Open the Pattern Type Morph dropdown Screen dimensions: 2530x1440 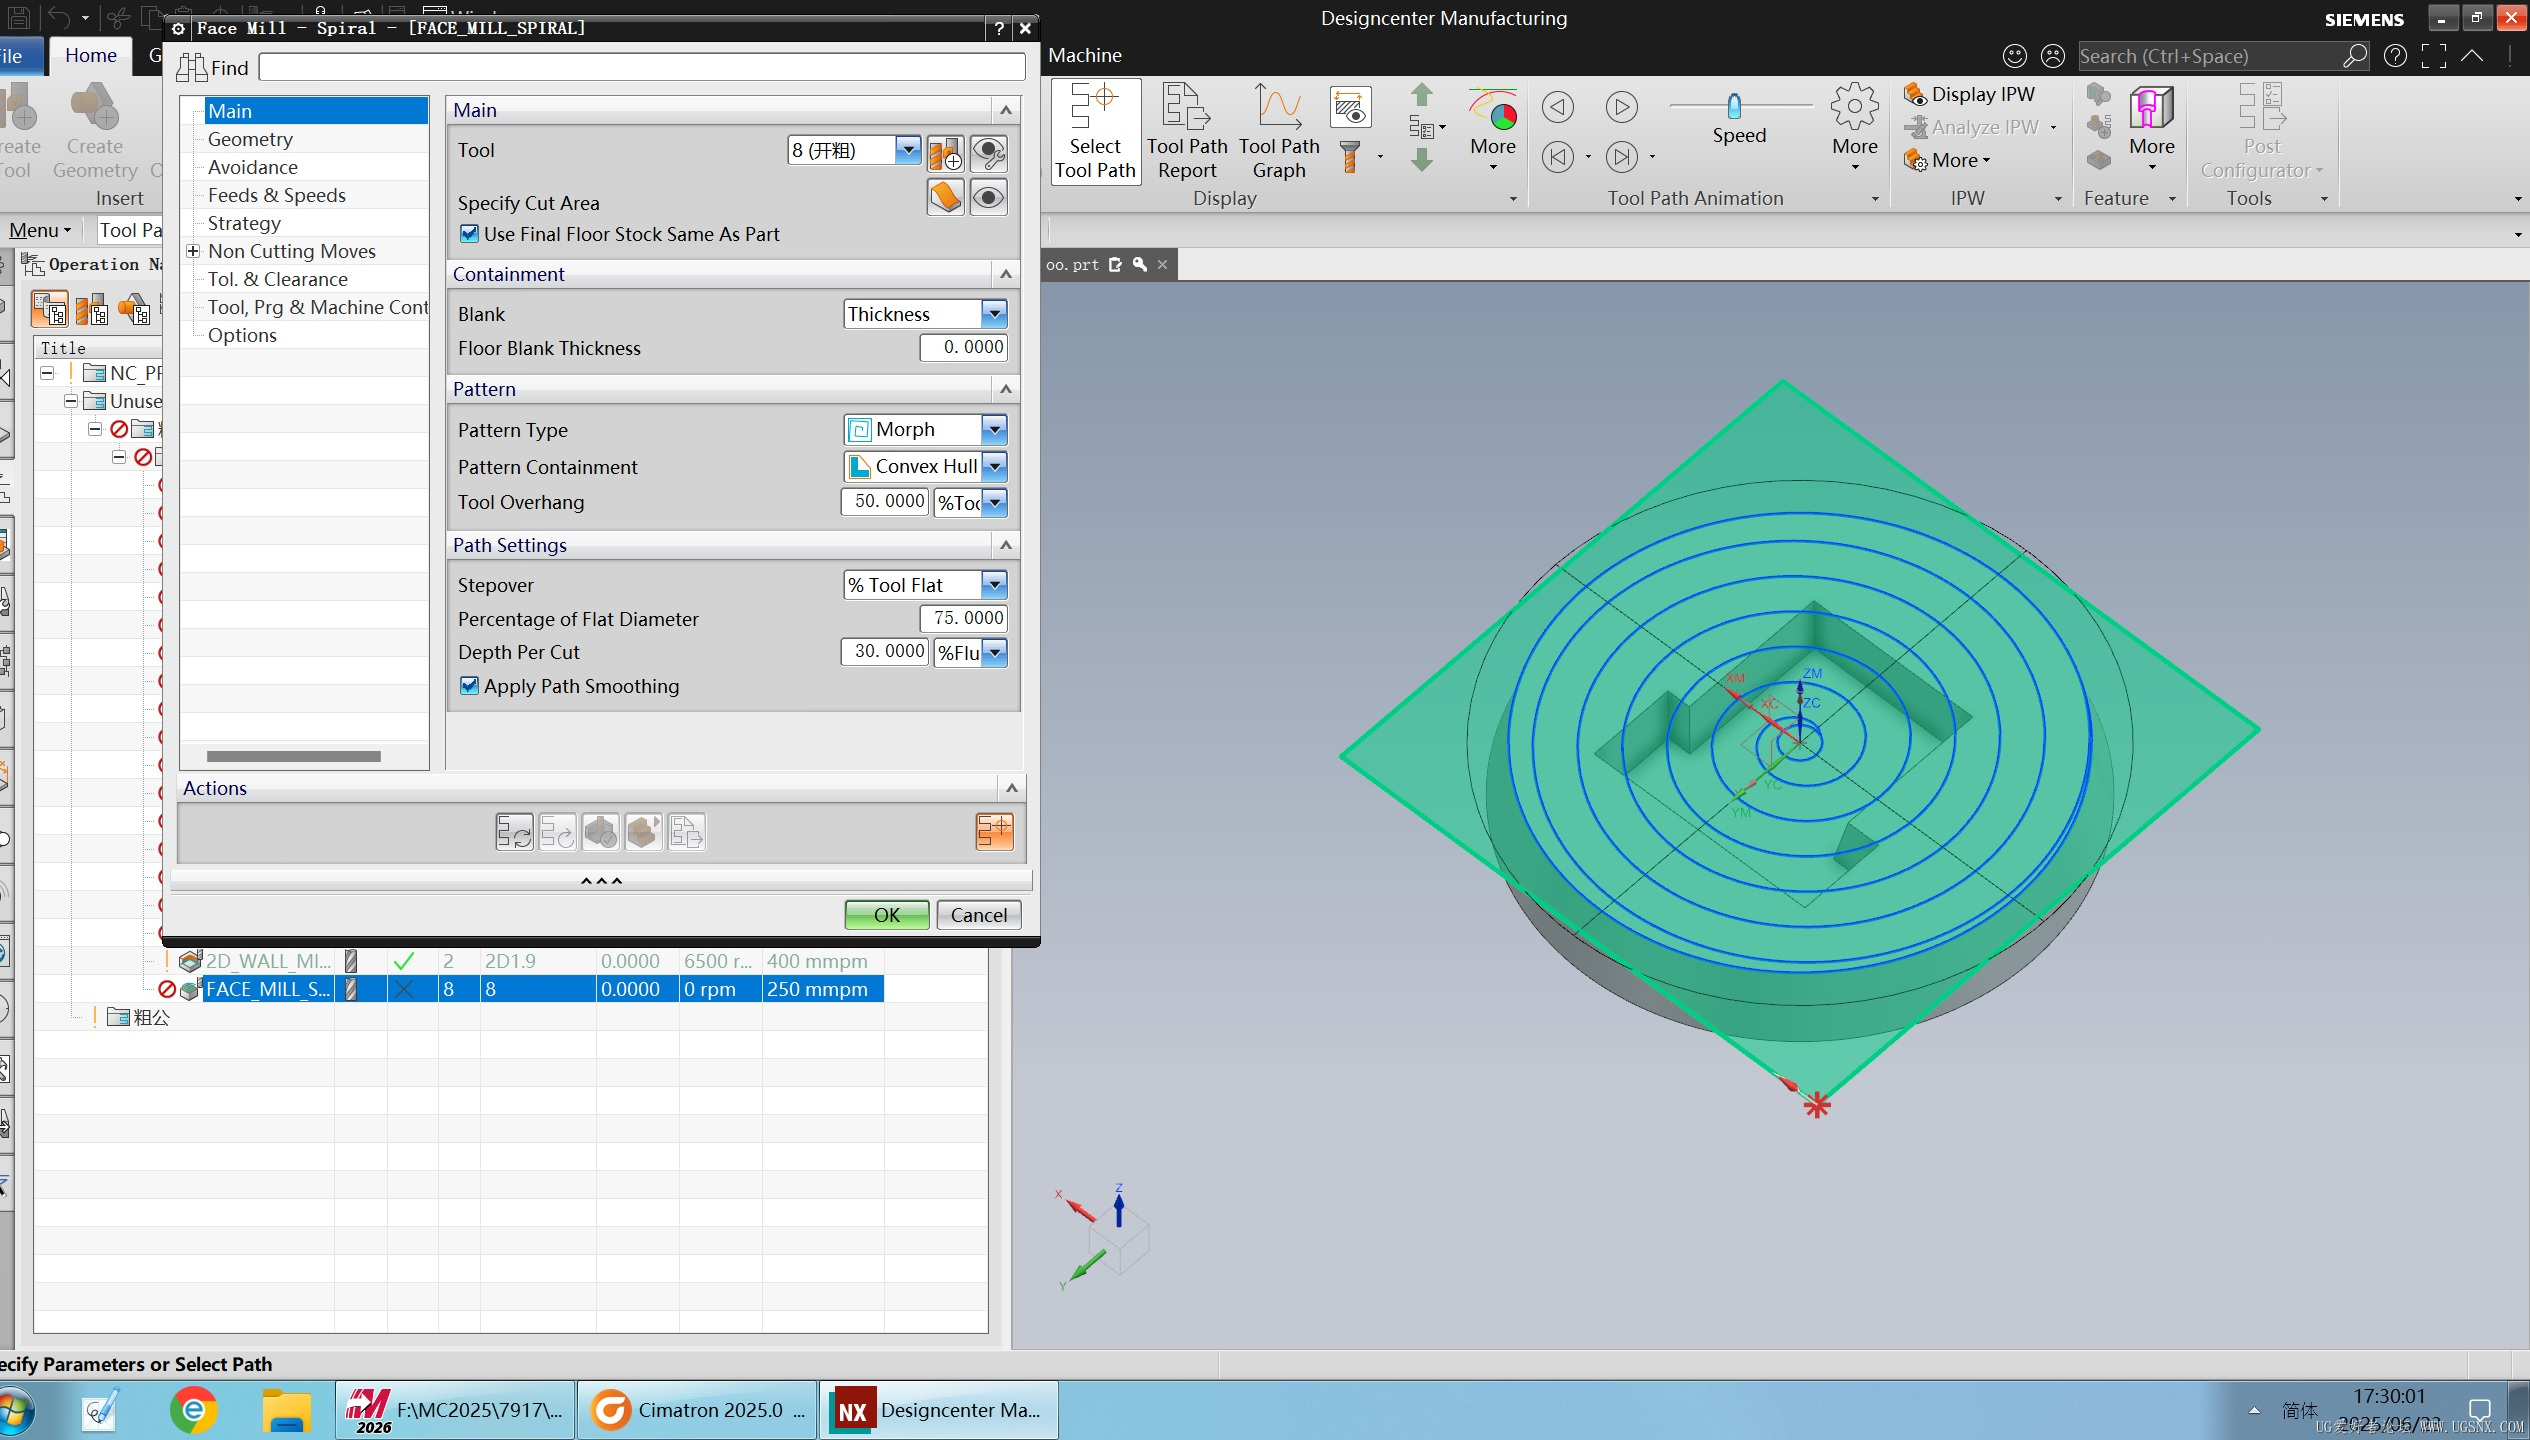click(x=993, y=430)
